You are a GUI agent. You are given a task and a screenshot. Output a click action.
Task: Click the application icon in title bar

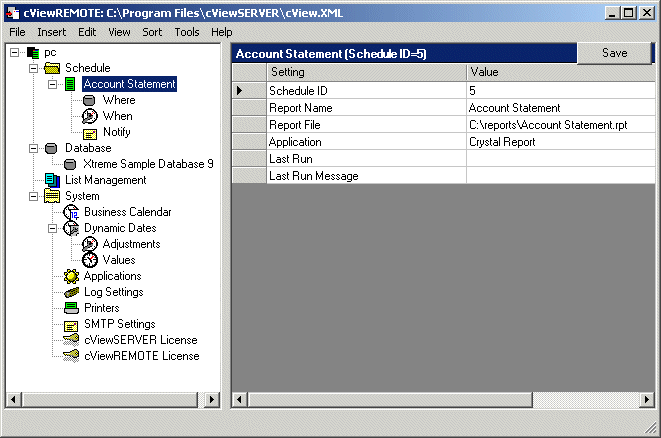point(13,13)
